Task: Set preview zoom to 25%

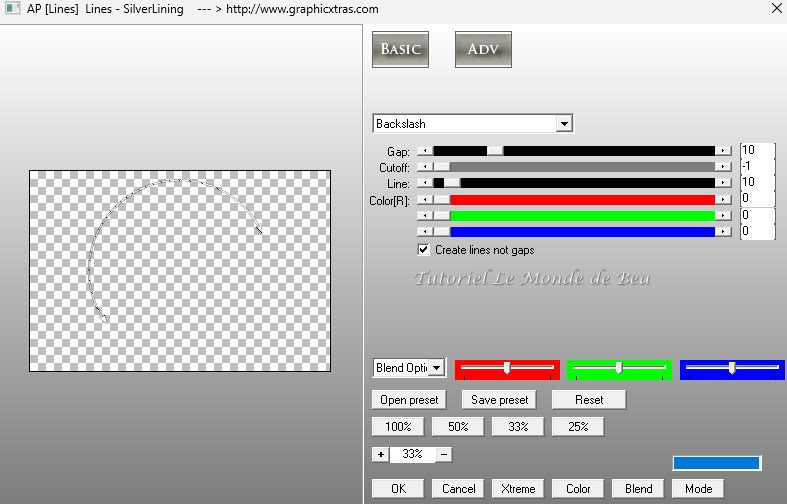Action: tap(578, 427)
